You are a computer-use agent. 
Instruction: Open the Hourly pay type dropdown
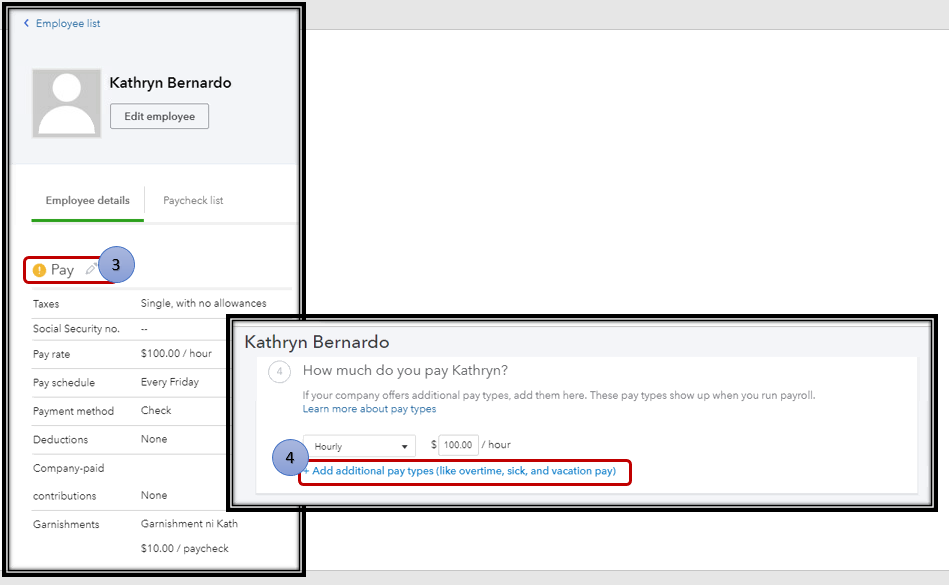(360, 446)
